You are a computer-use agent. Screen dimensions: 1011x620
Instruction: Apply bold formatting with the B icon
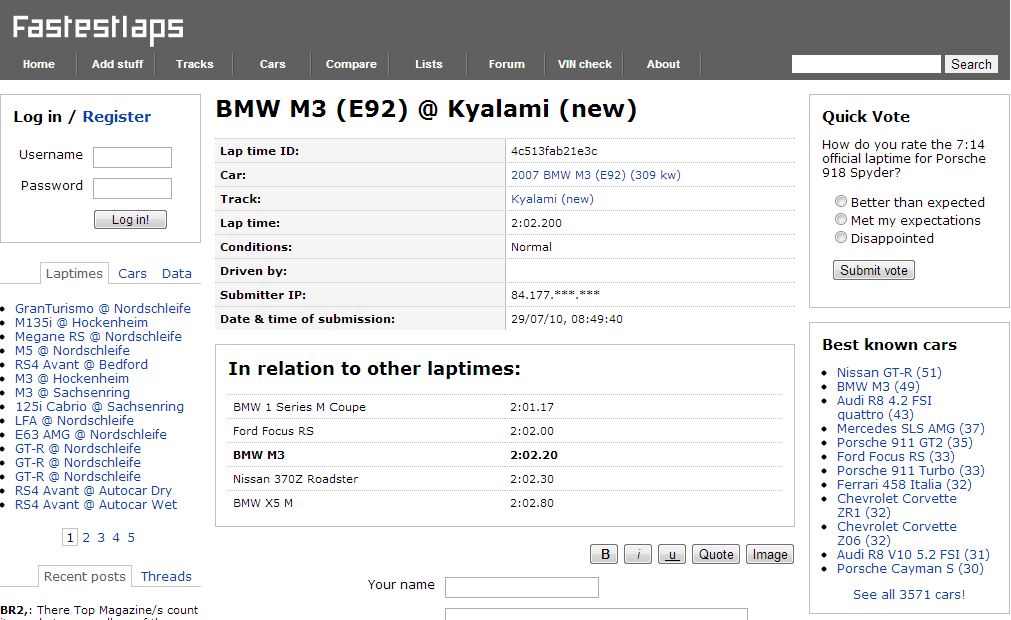tap(602, 554)
